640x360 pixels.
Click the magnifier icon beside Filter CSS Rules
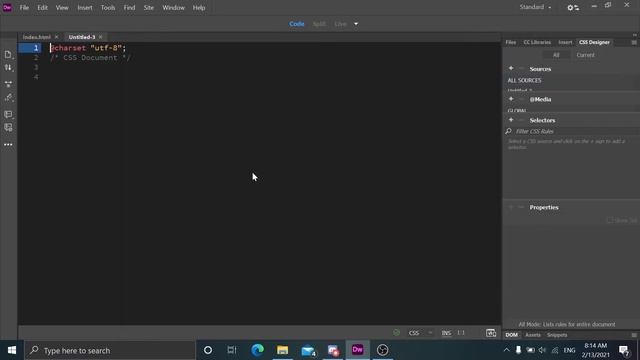[509, 131]
